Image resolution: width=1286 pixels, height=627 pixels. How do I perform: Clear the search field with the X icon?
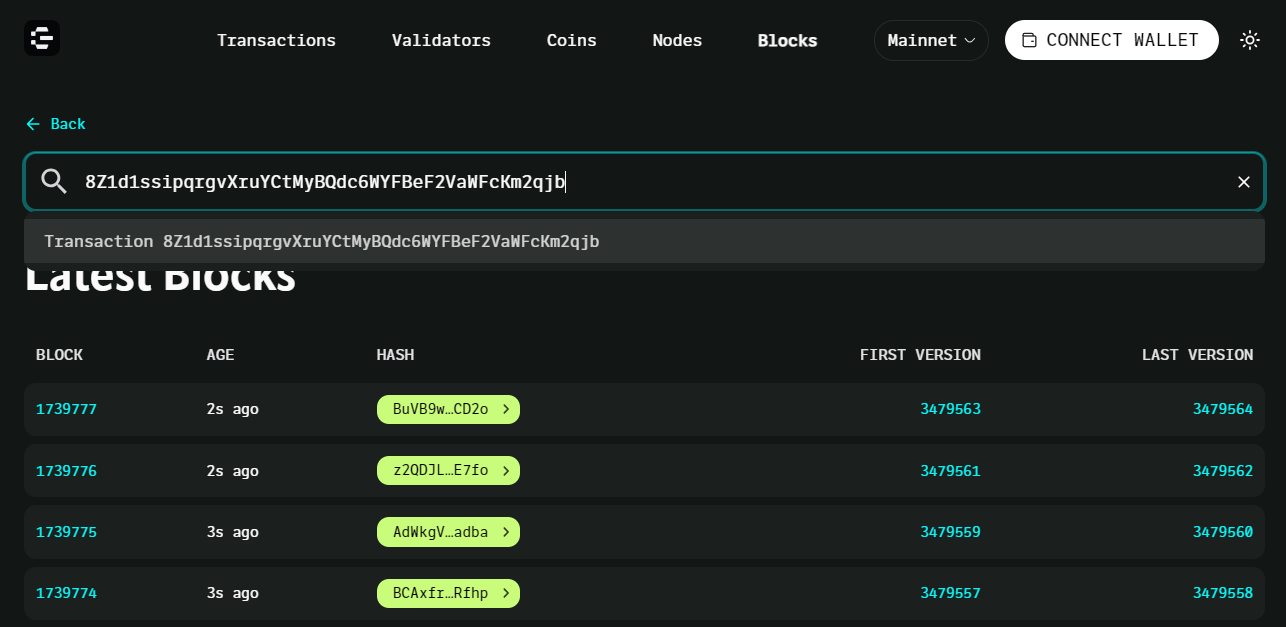tap(1244, 182)
